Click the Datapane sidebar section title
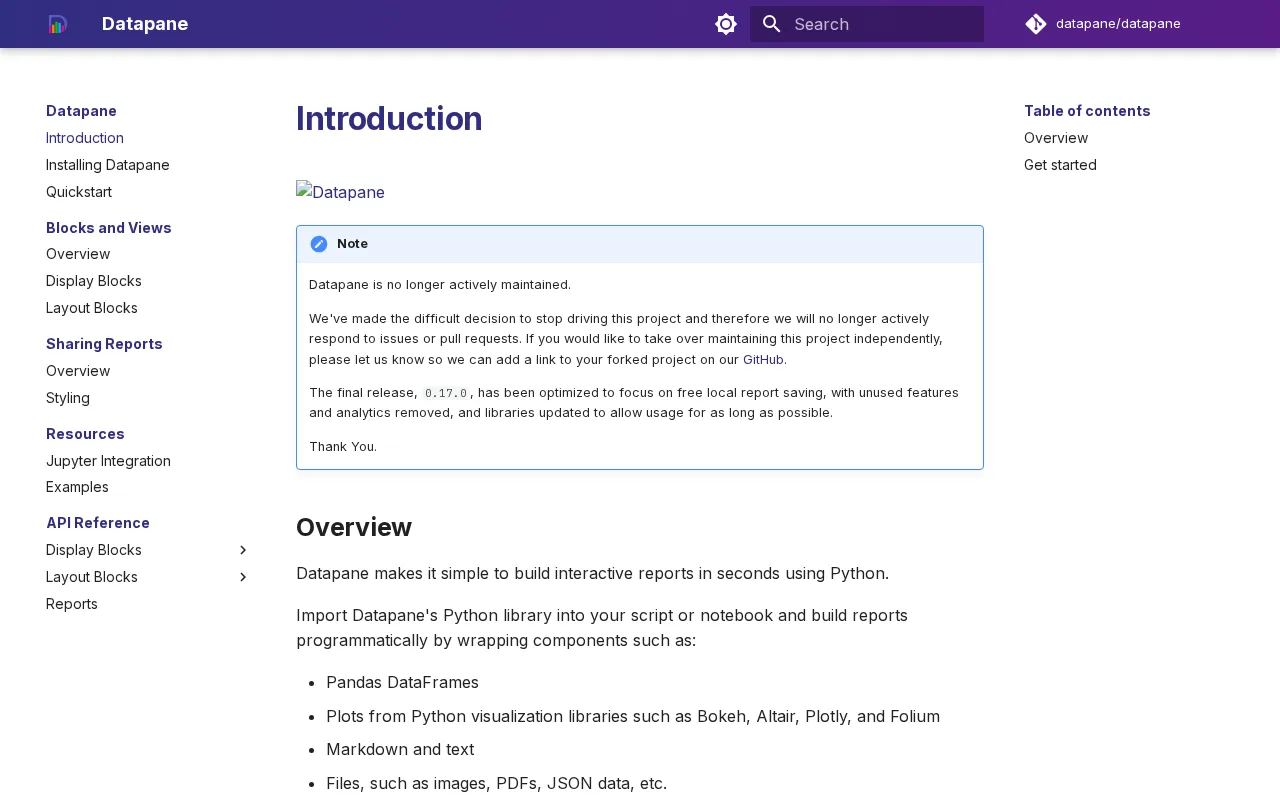Image resolution: width=1280 pixels, height=800 pixels. pos(81,111)
